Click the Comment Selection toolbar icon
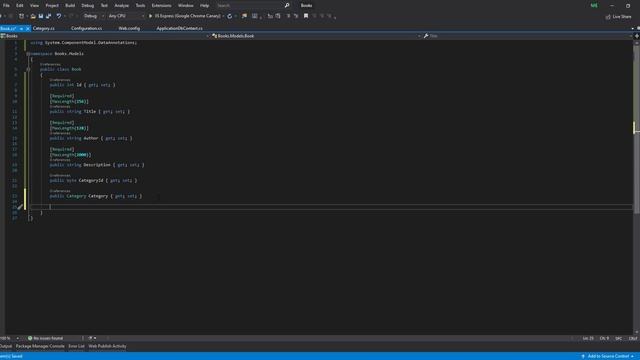Viewport: 640px width, 360px height. 270,16
